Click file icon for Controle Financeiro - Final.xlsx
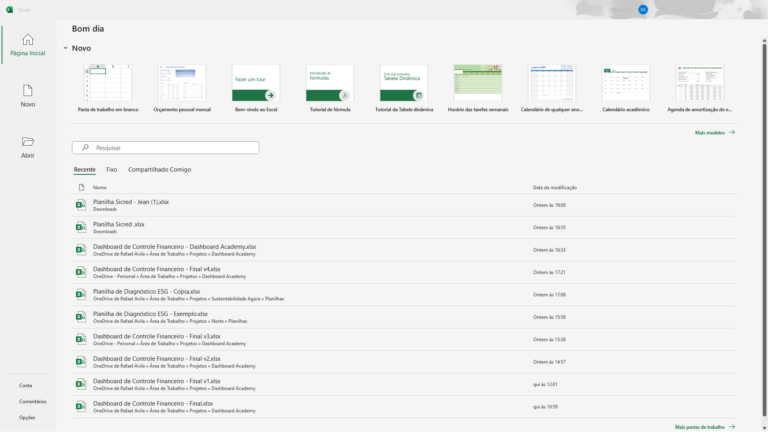Image resolution: width=768 pixels, height=432 pixels. tap(81, 407)
